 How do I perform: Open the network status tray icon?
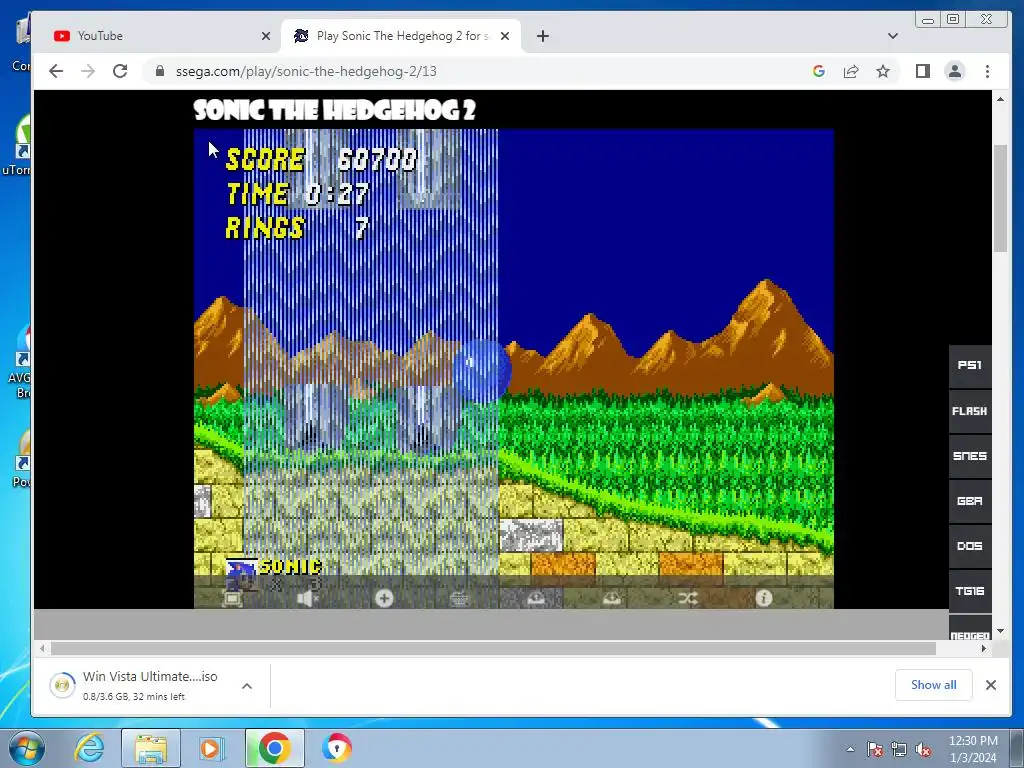[899, 749]
